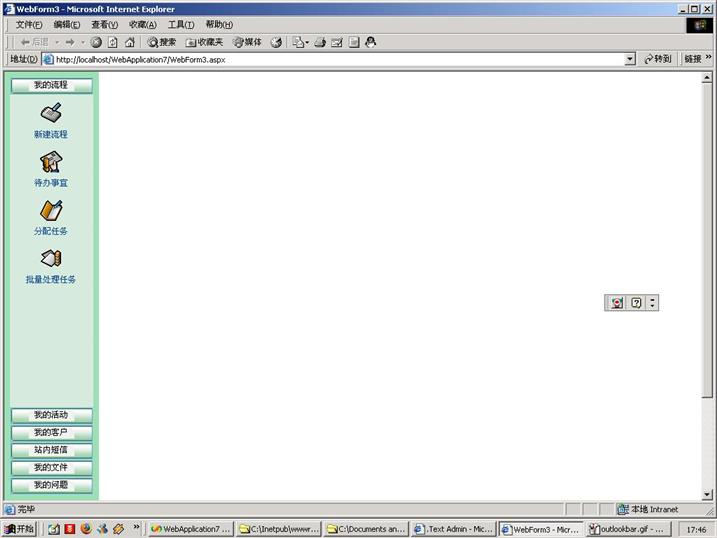Click the 待办事宜 link text
717x538 pixels.
tap(51, 183)
